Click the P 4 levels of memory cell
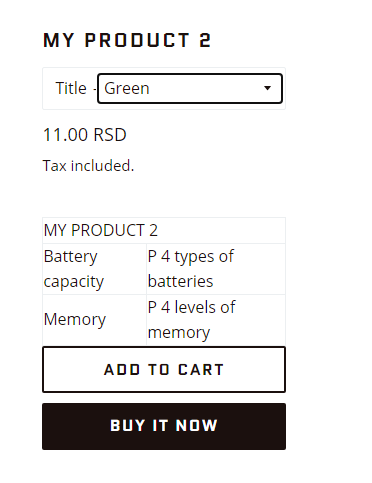372x483 pixels. click(x=216, y=320)
